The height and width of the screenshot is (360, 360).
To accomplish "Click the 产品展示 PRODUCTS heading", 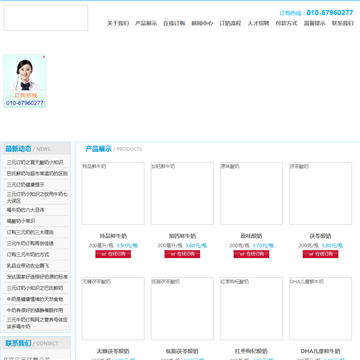I will tap(114, 149).
